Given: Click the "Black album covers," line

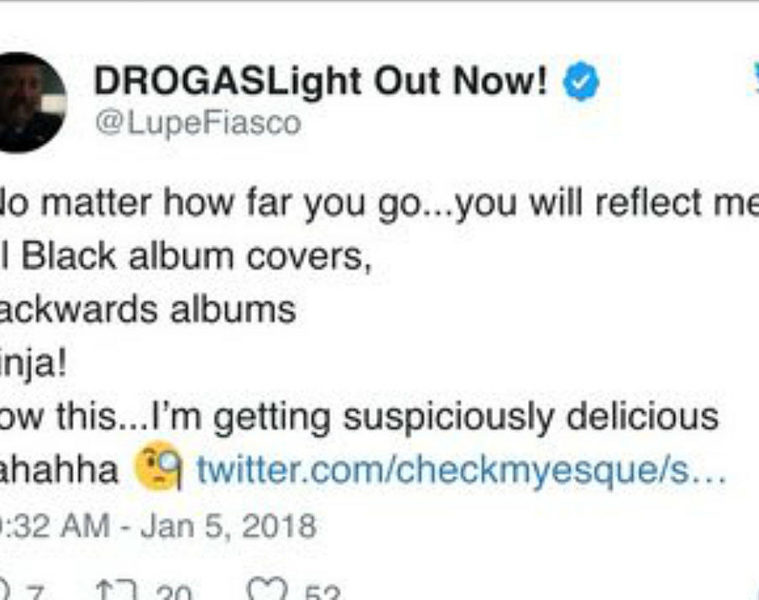Looking at the screenshot, I should coord(197,256).
